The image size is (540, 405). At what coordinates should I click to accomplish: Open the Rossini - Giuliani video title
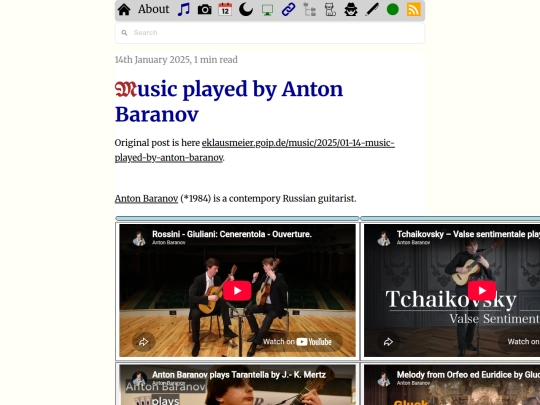[232, 234]
